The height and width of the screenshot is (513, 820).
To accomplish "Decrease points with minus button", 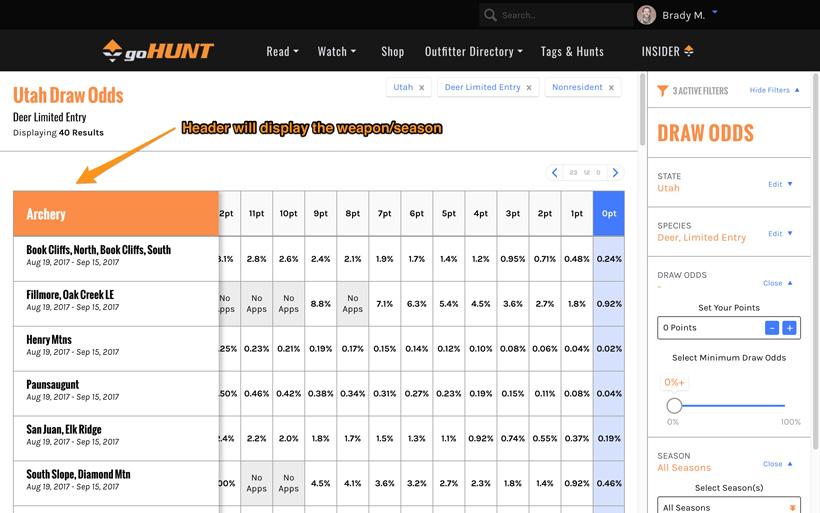I will pyautogui.click(x=772, y=328).
